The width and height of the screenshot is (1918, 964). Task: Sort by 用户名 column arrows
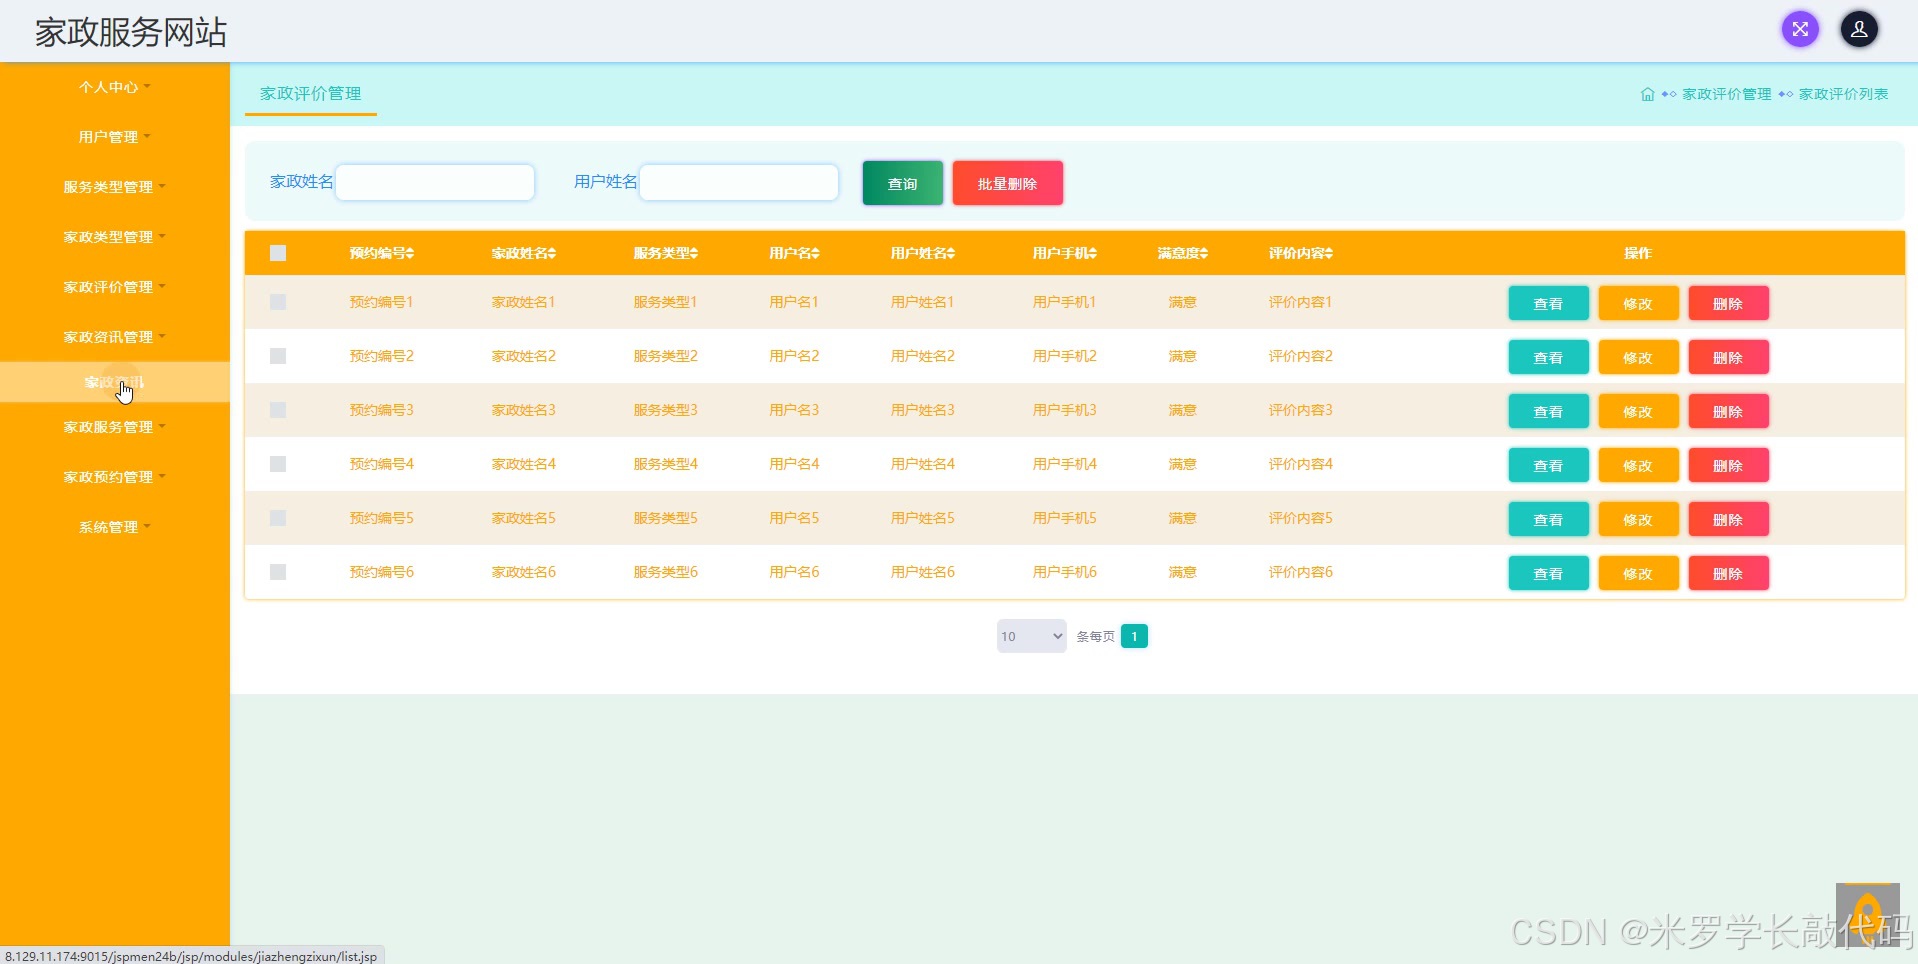click(815, 254)
